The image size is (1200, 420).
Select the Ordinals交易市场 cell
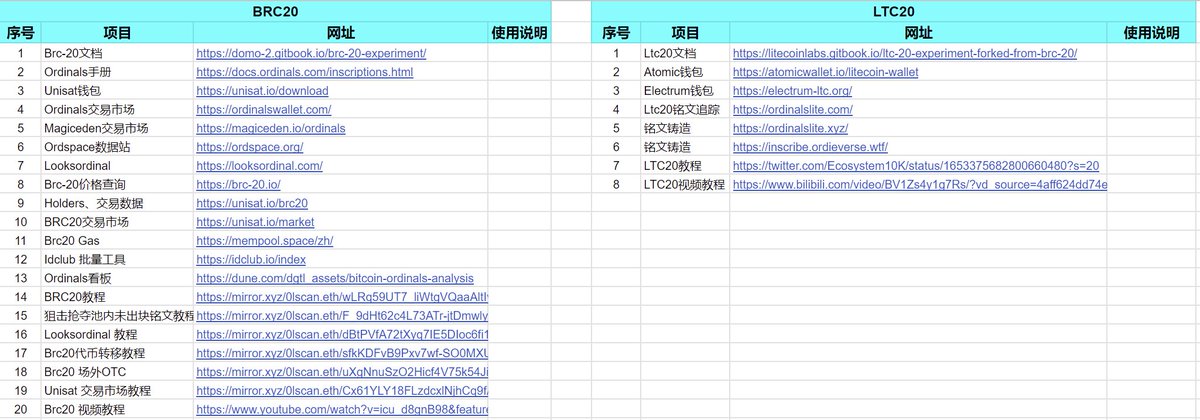pos(117,109)
